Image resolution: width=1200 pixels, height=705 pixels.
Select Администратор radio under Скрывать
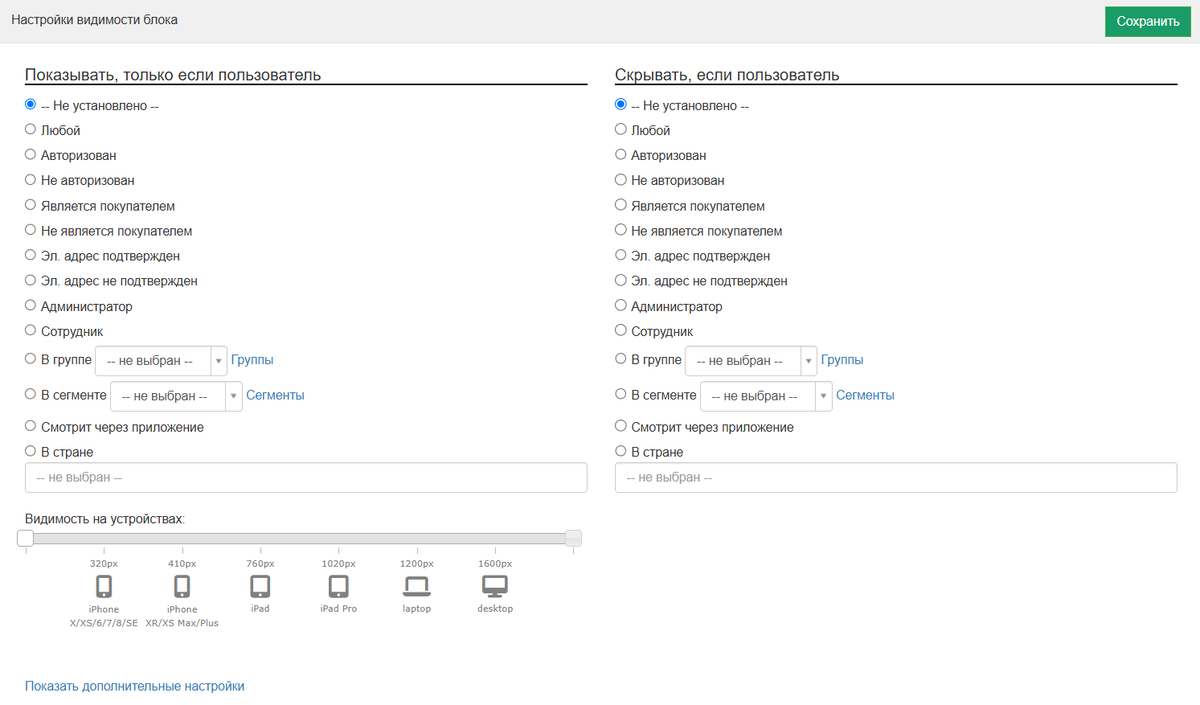coord(621,305)
